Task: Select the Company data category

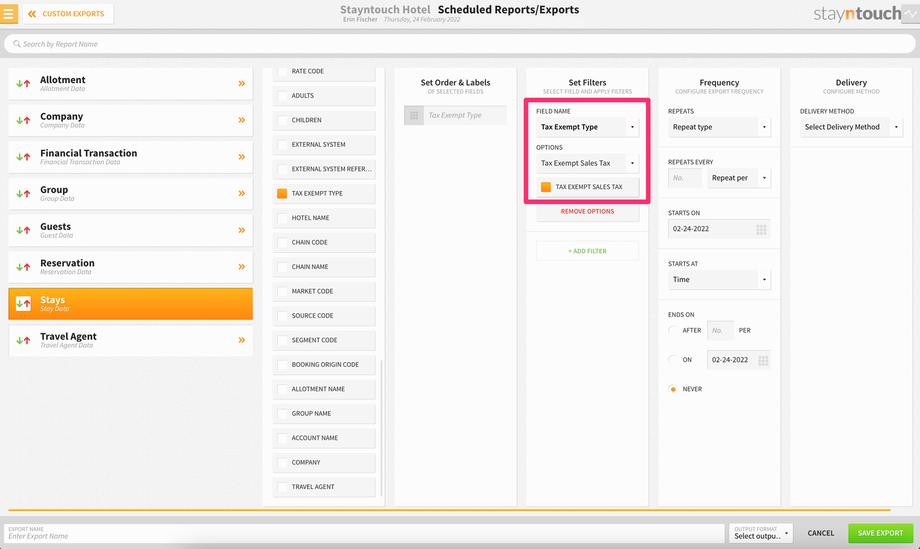Action: (131, 120)
